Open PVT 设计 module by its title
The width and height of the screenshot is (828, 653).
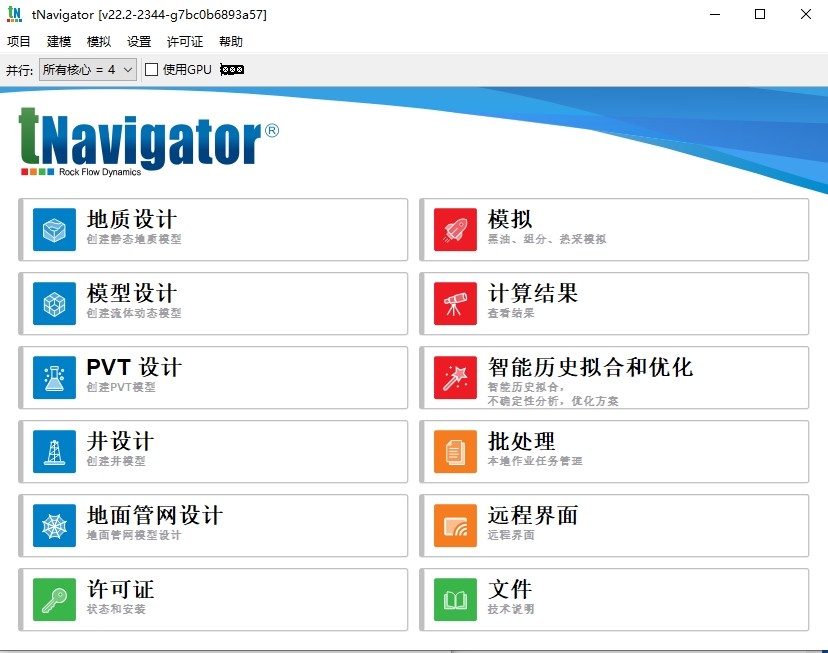tap(135, 367)
